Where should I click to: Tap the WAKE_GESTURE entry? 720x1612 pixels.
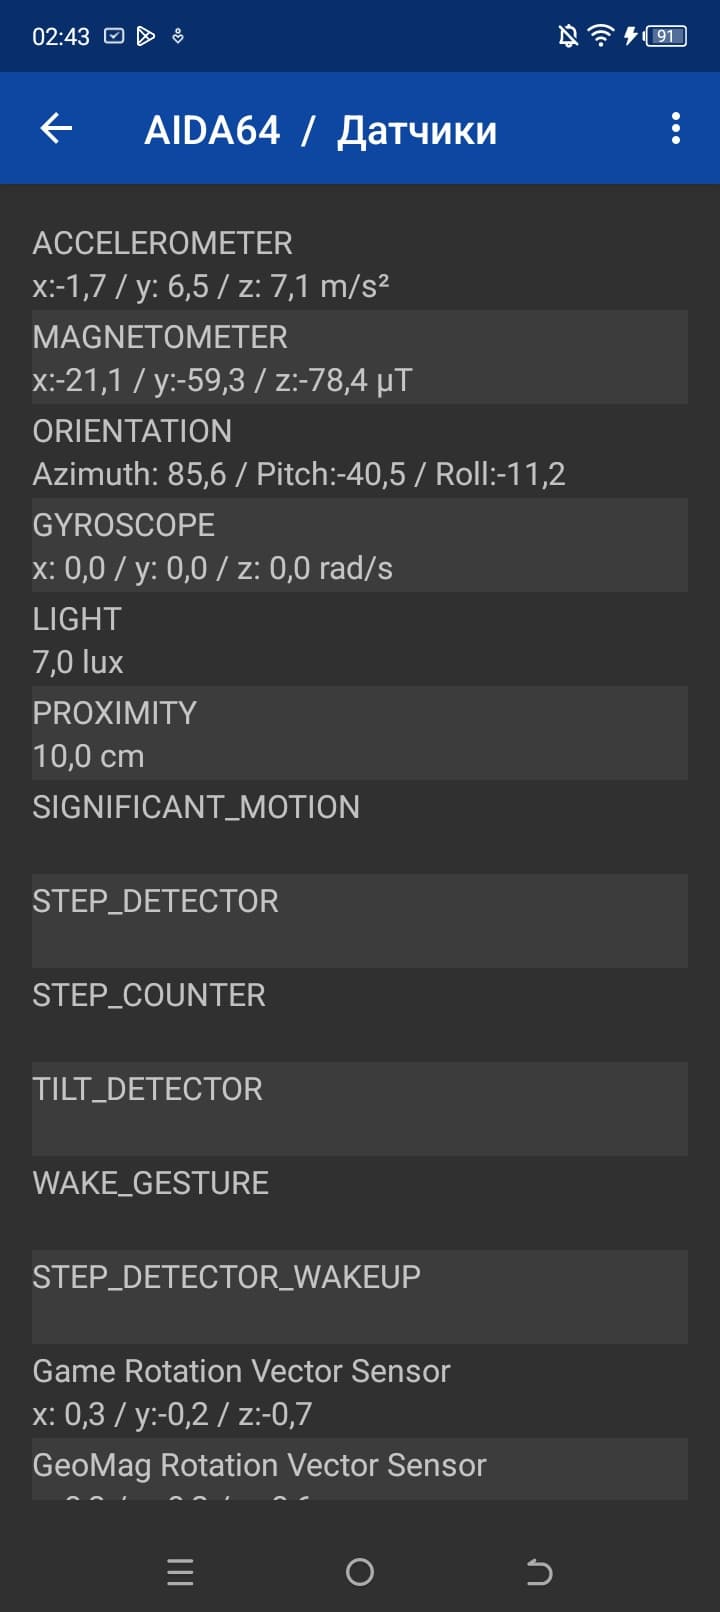(x=360, y=1202)
